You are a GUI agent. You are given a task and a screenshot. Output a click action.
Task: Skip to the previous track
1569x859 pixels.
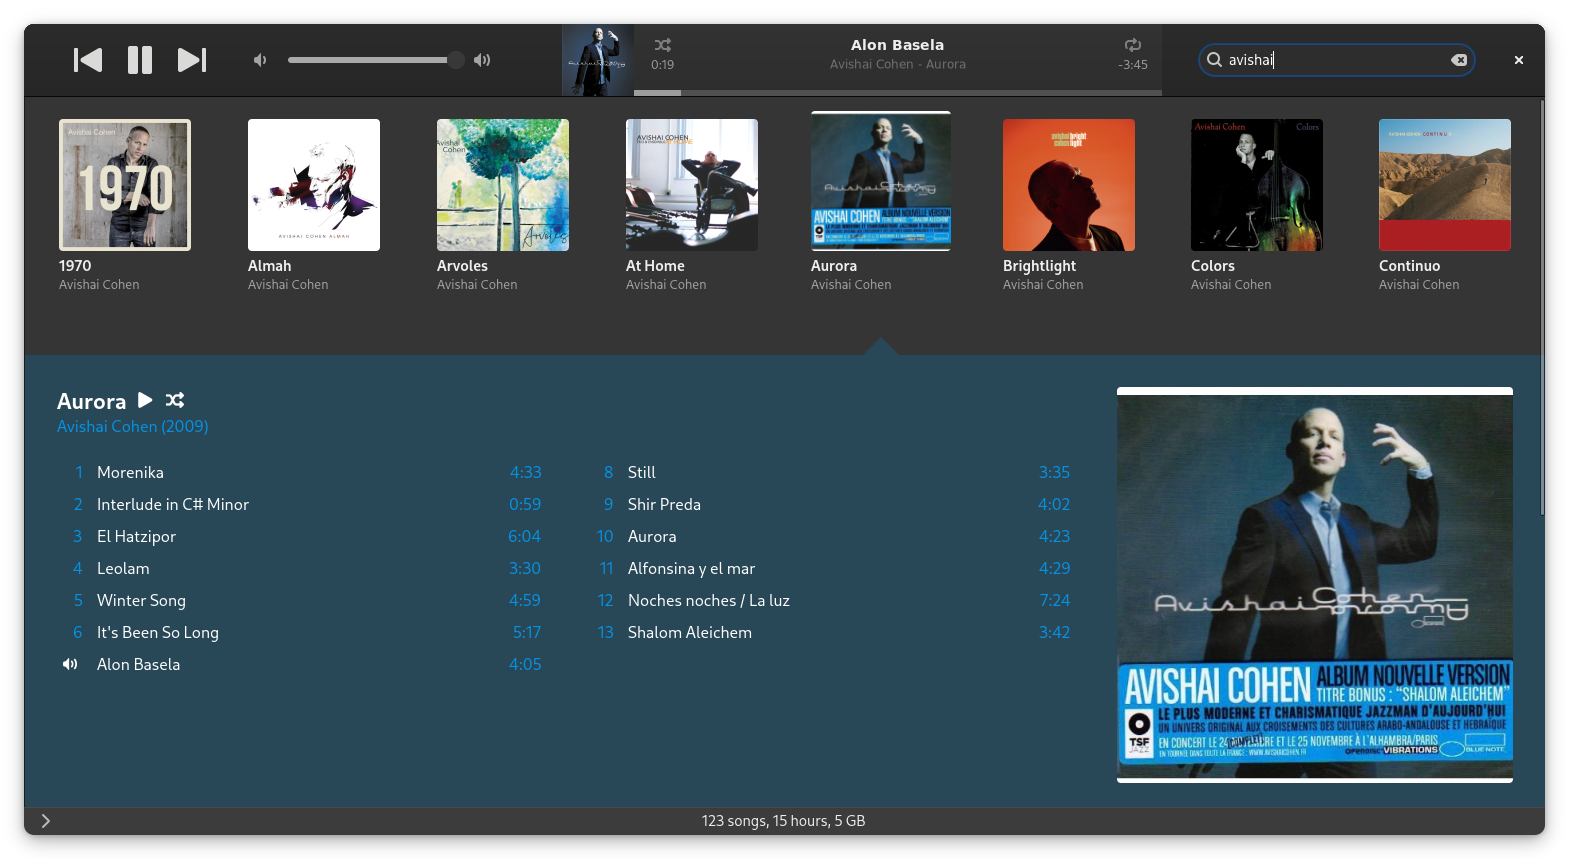[88, 60]
